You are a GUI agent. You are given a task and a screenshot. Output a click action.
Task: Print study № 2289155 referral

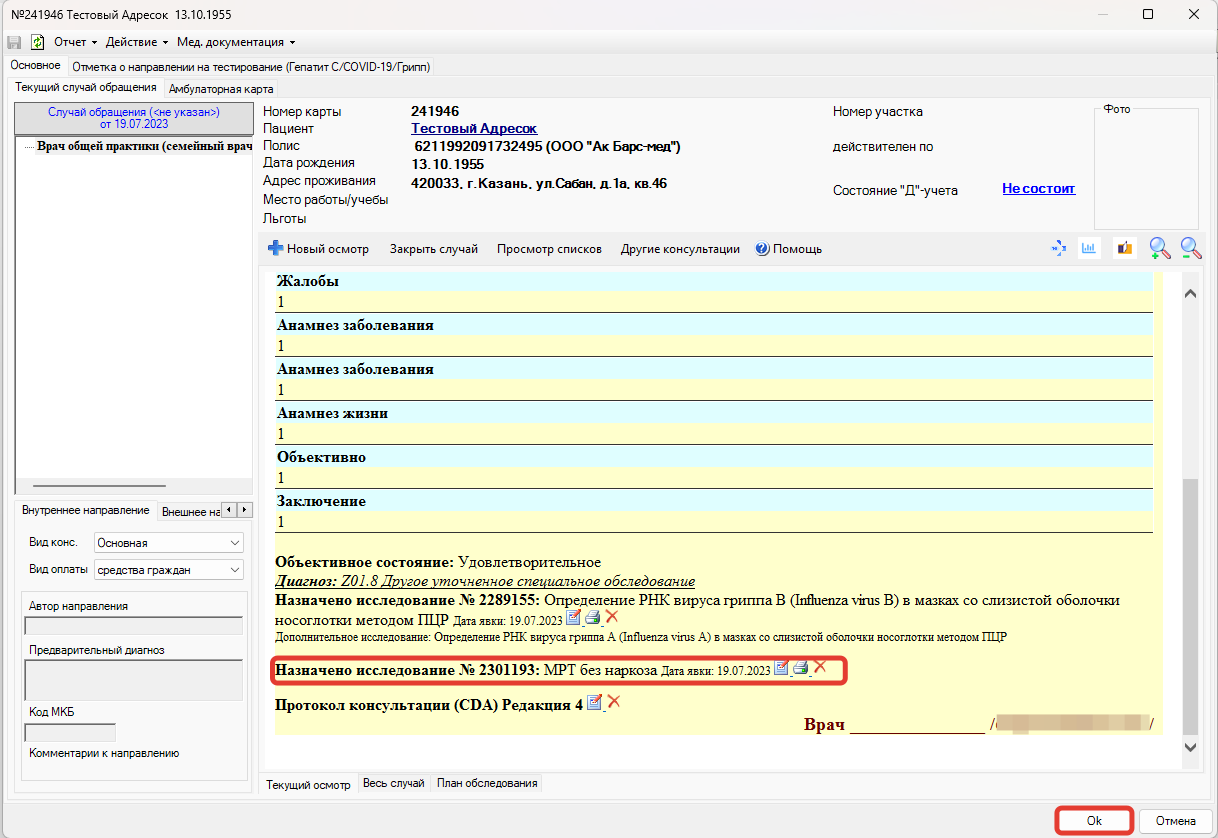tap(592, 617)
